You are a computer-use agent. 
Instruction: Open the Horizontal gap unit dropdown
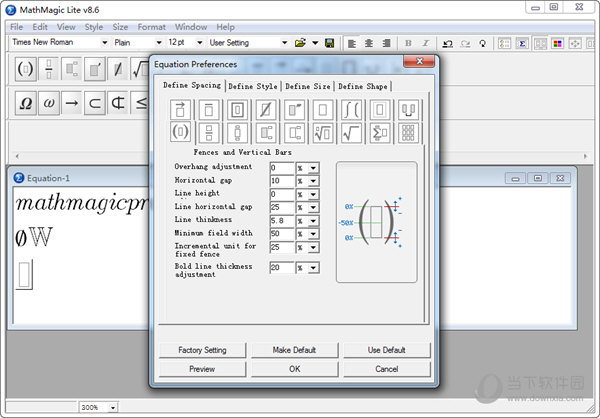pyautogui.click(x=313, y=181)
